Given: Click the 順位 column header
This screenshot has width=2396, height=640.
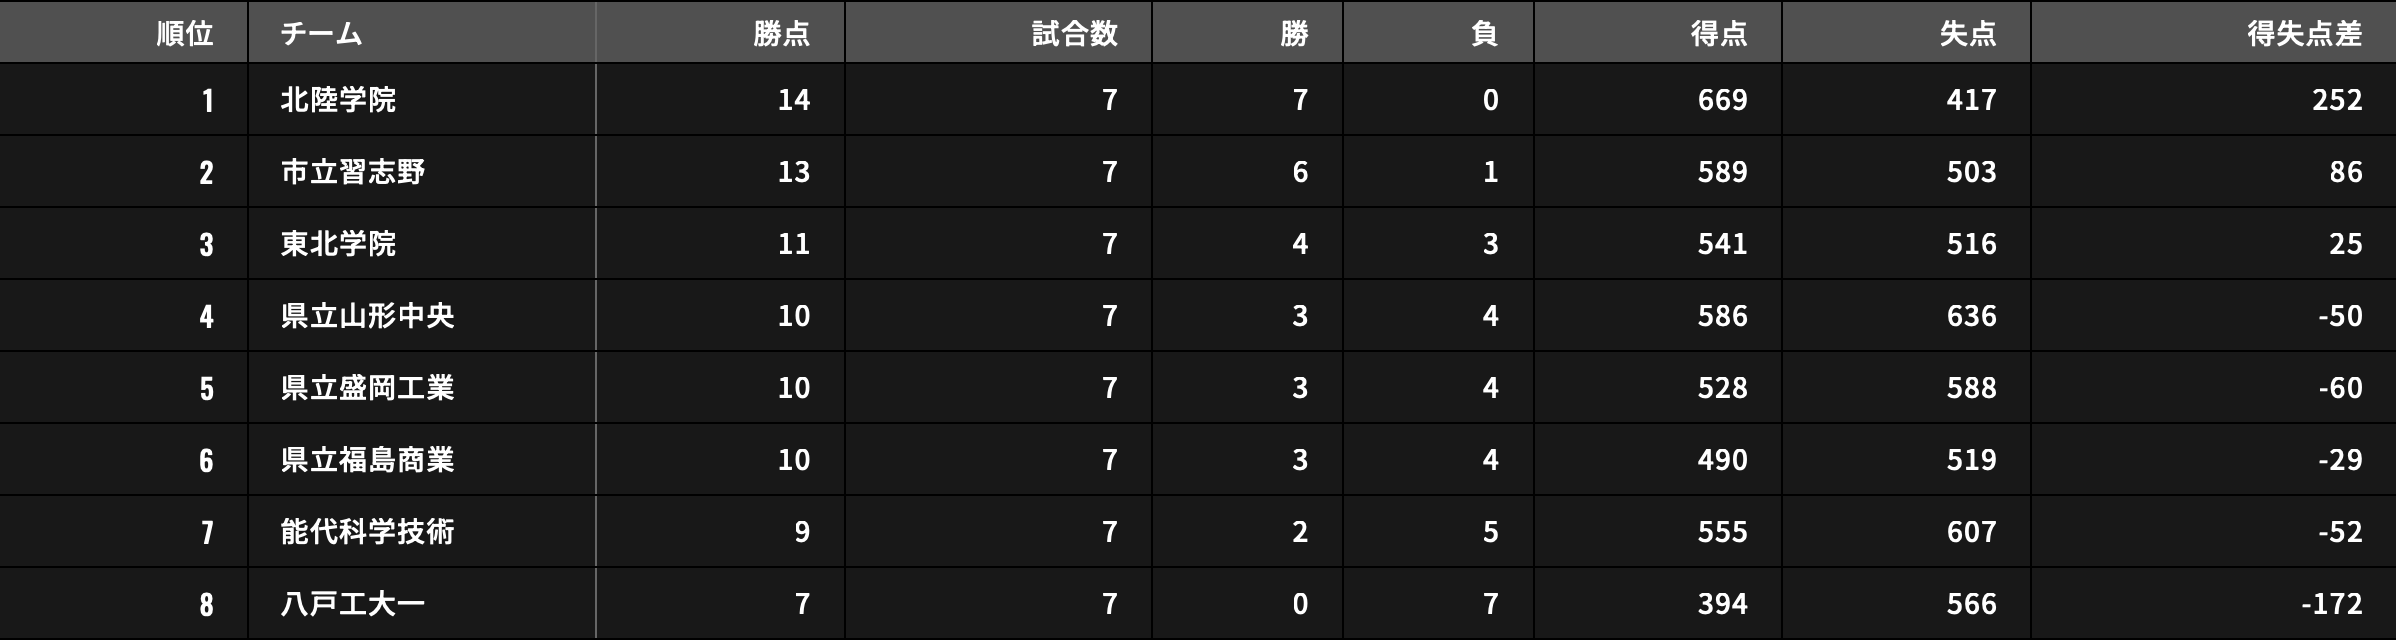Looking at the screenshot, I should pos(185,34).
